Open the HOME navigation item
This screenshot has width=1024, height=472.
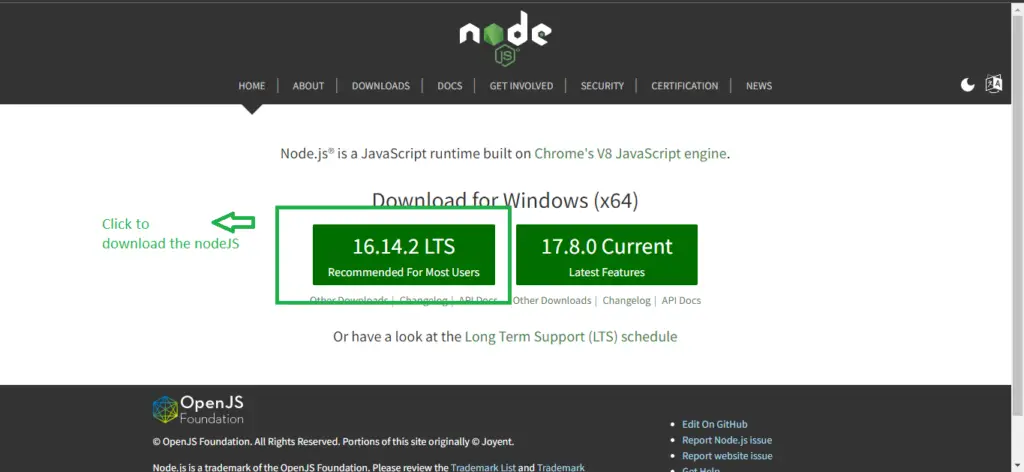(x=251, y=86)
